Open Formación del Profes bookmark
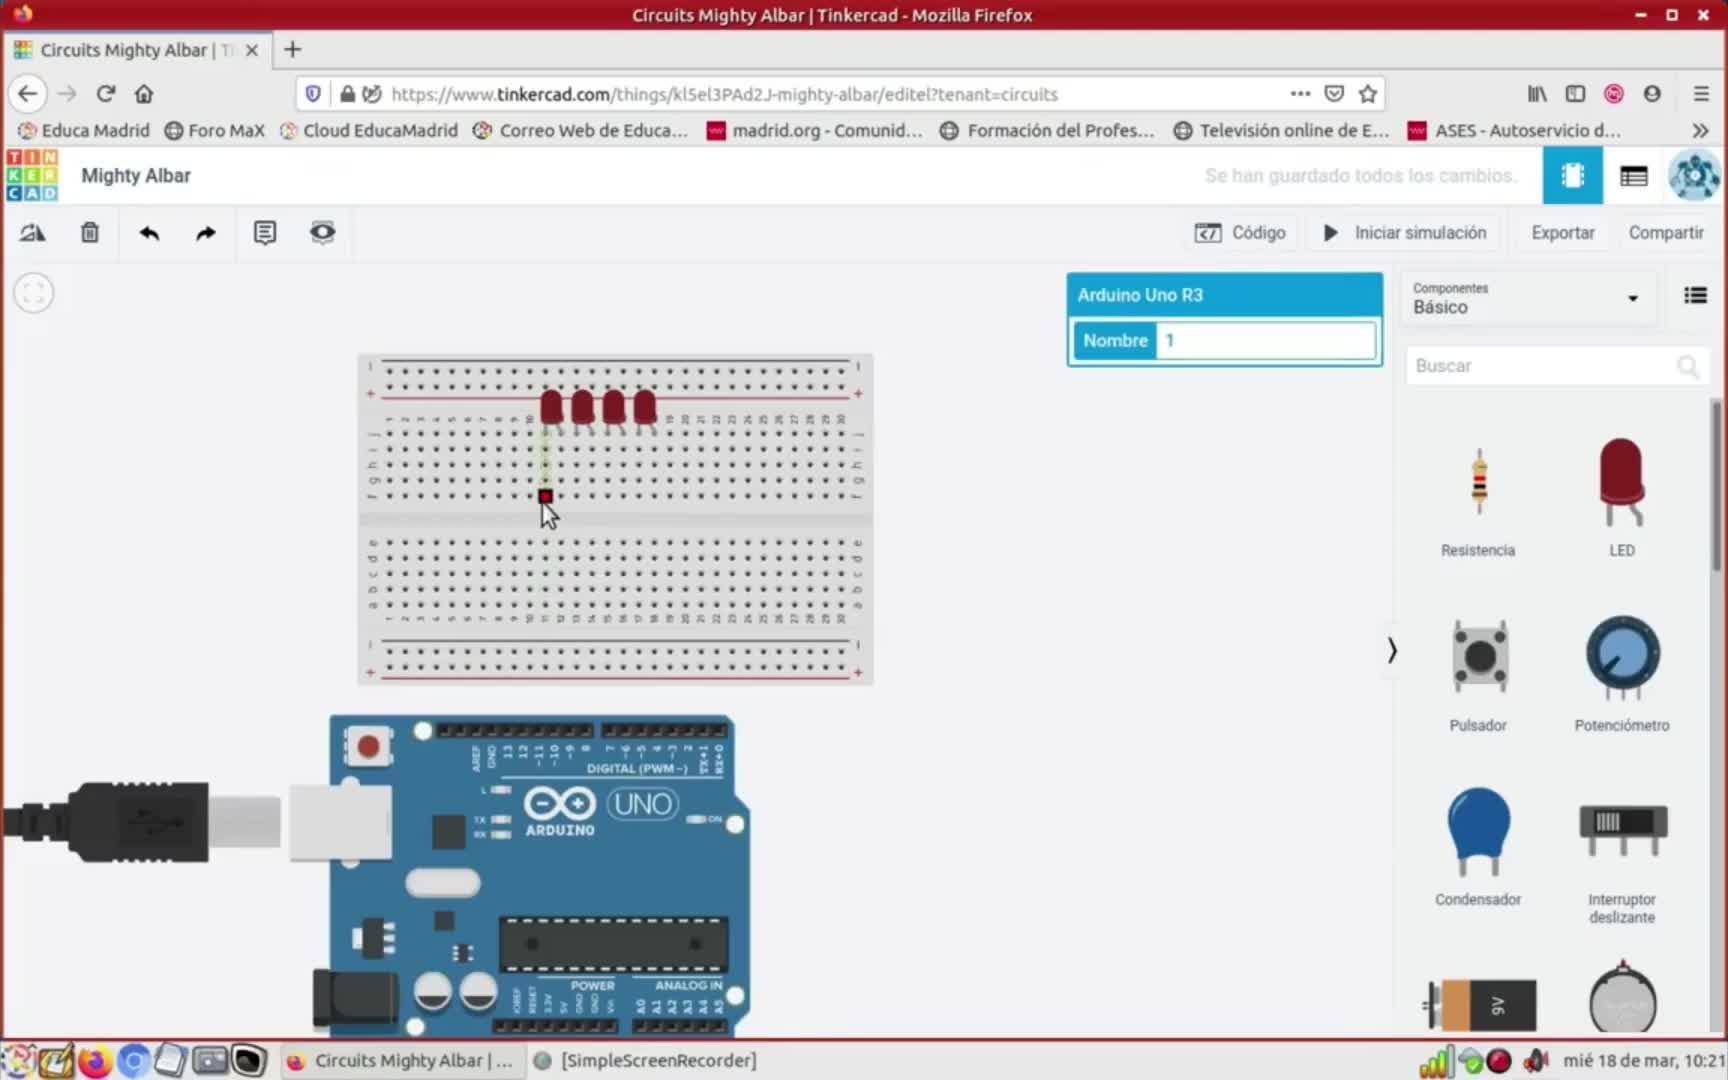 (1047, 131)
